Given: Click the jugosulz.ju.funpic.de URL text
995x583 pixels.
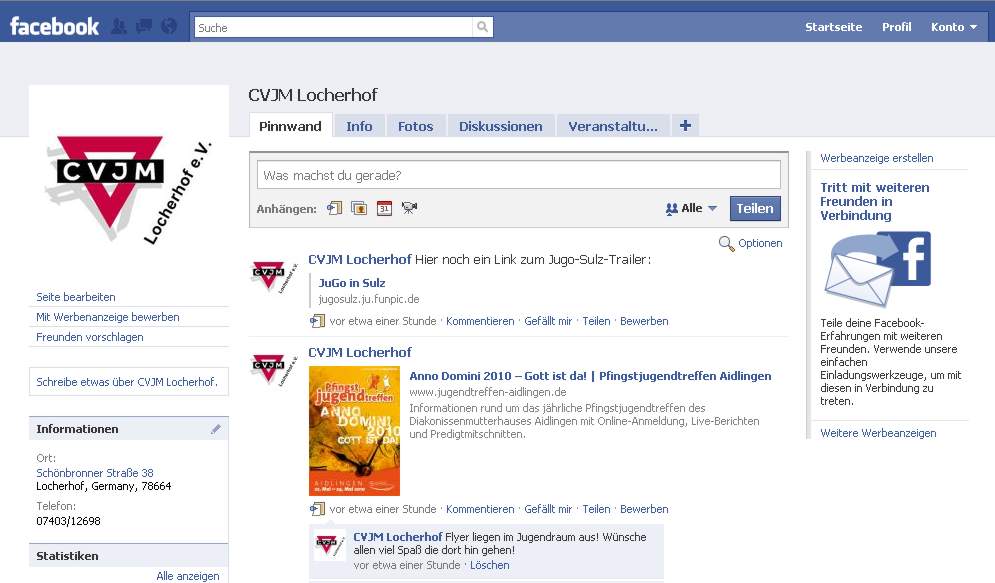Looking at the screenshot, I should (369, 299).
